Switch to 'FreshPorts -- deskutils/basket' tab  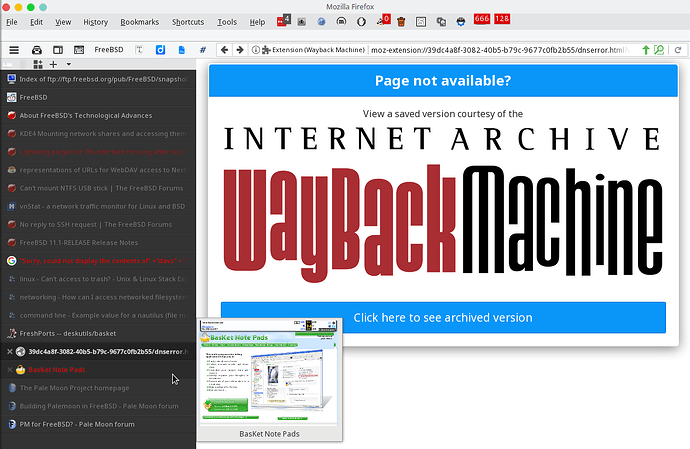(98, 333)
